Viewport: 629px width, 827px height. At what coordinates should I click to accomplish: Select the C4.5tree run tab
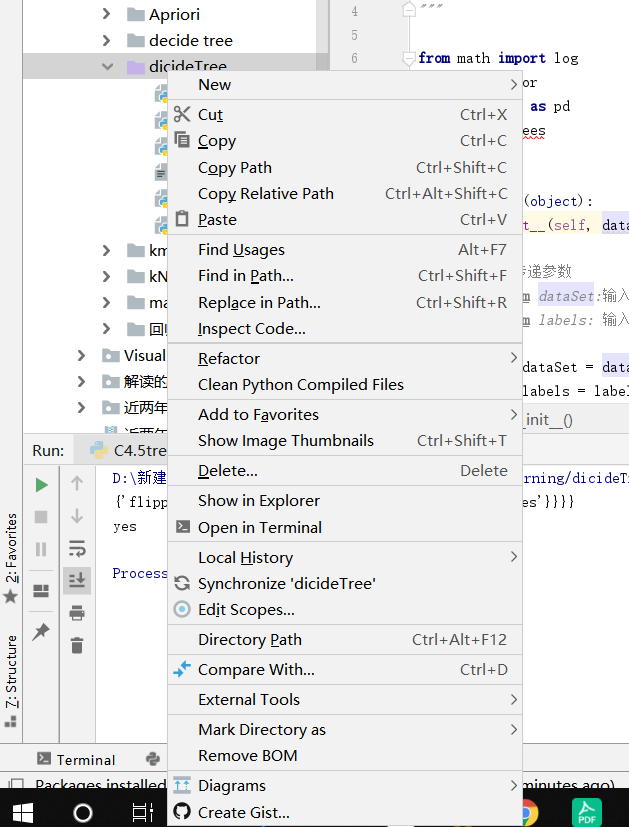[128, 450]
